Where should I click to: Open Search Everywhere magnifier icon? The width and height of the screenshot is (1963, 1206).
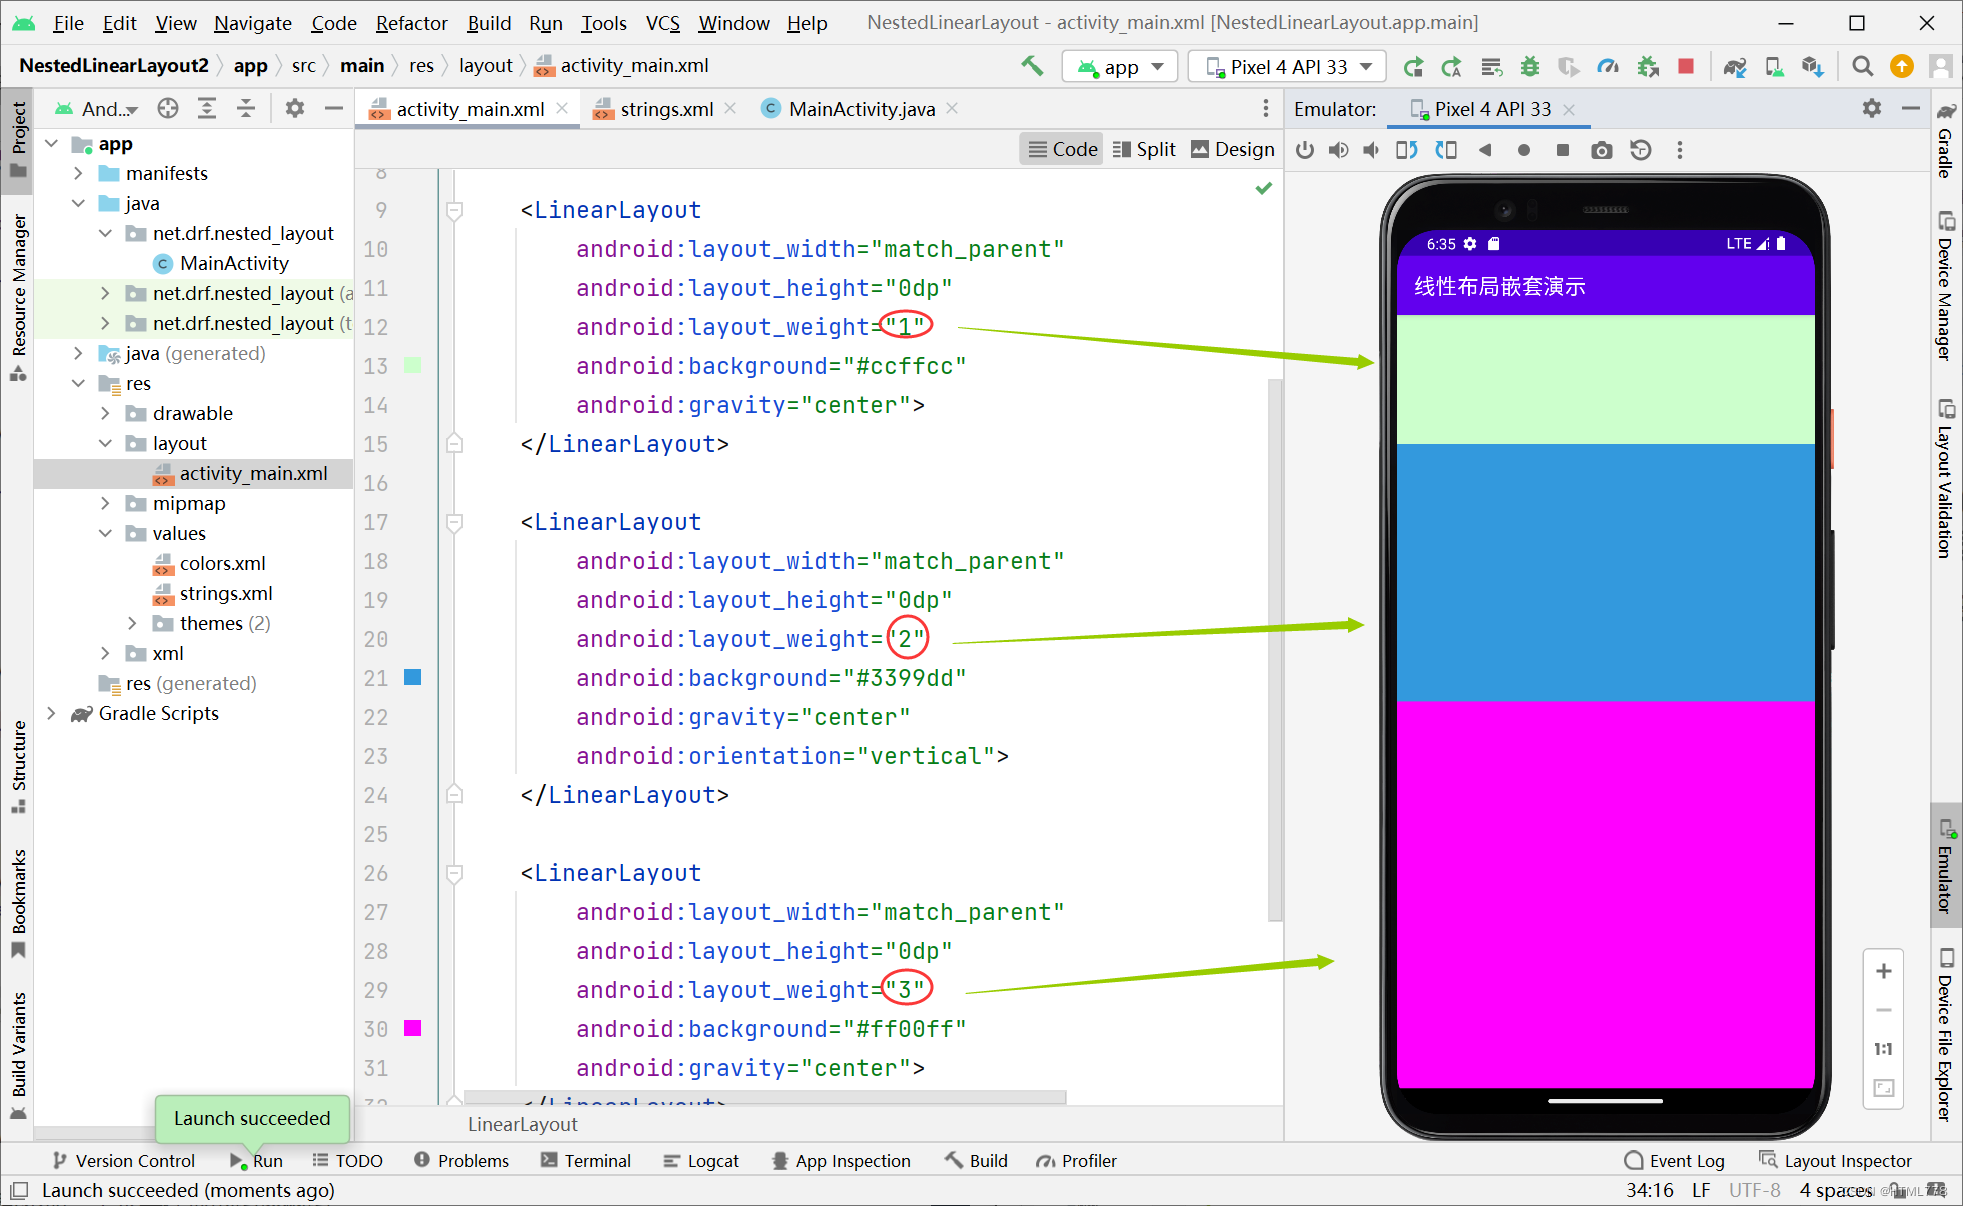tap(1862, 66)
